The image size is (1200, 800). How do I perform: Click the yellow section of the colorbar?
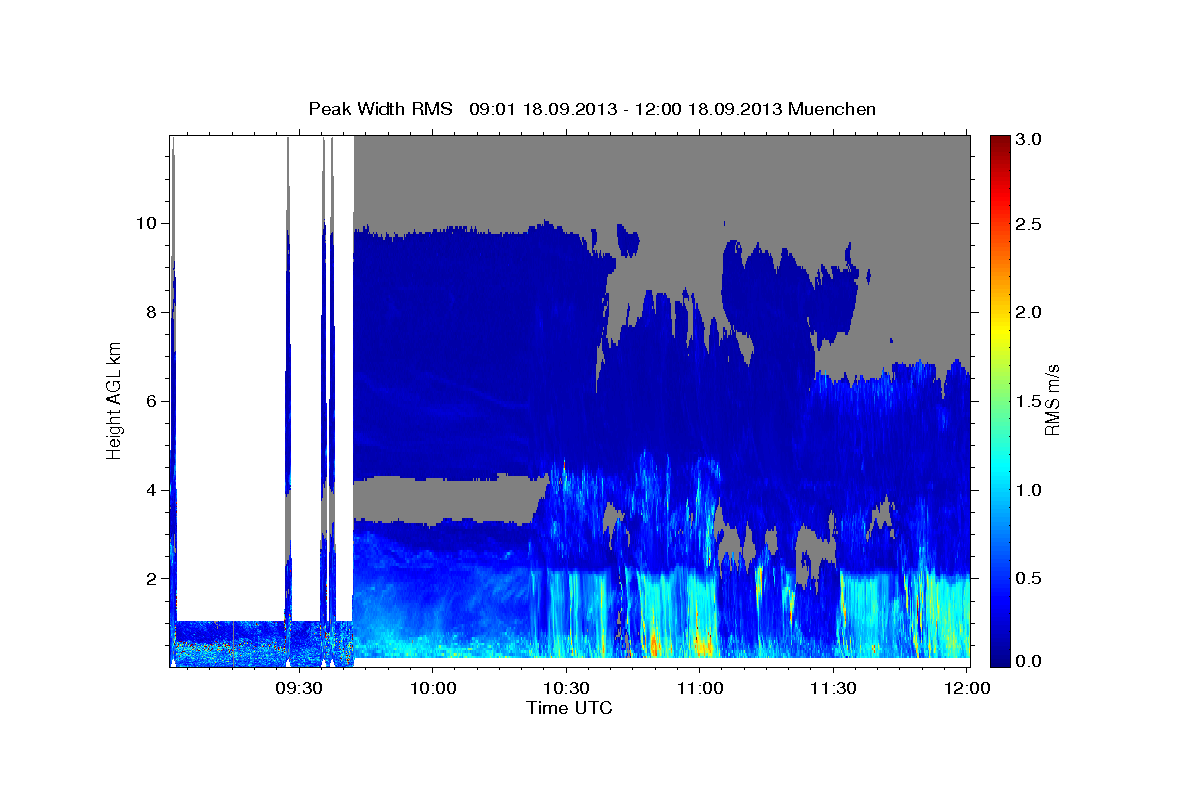click(1000, 330)
